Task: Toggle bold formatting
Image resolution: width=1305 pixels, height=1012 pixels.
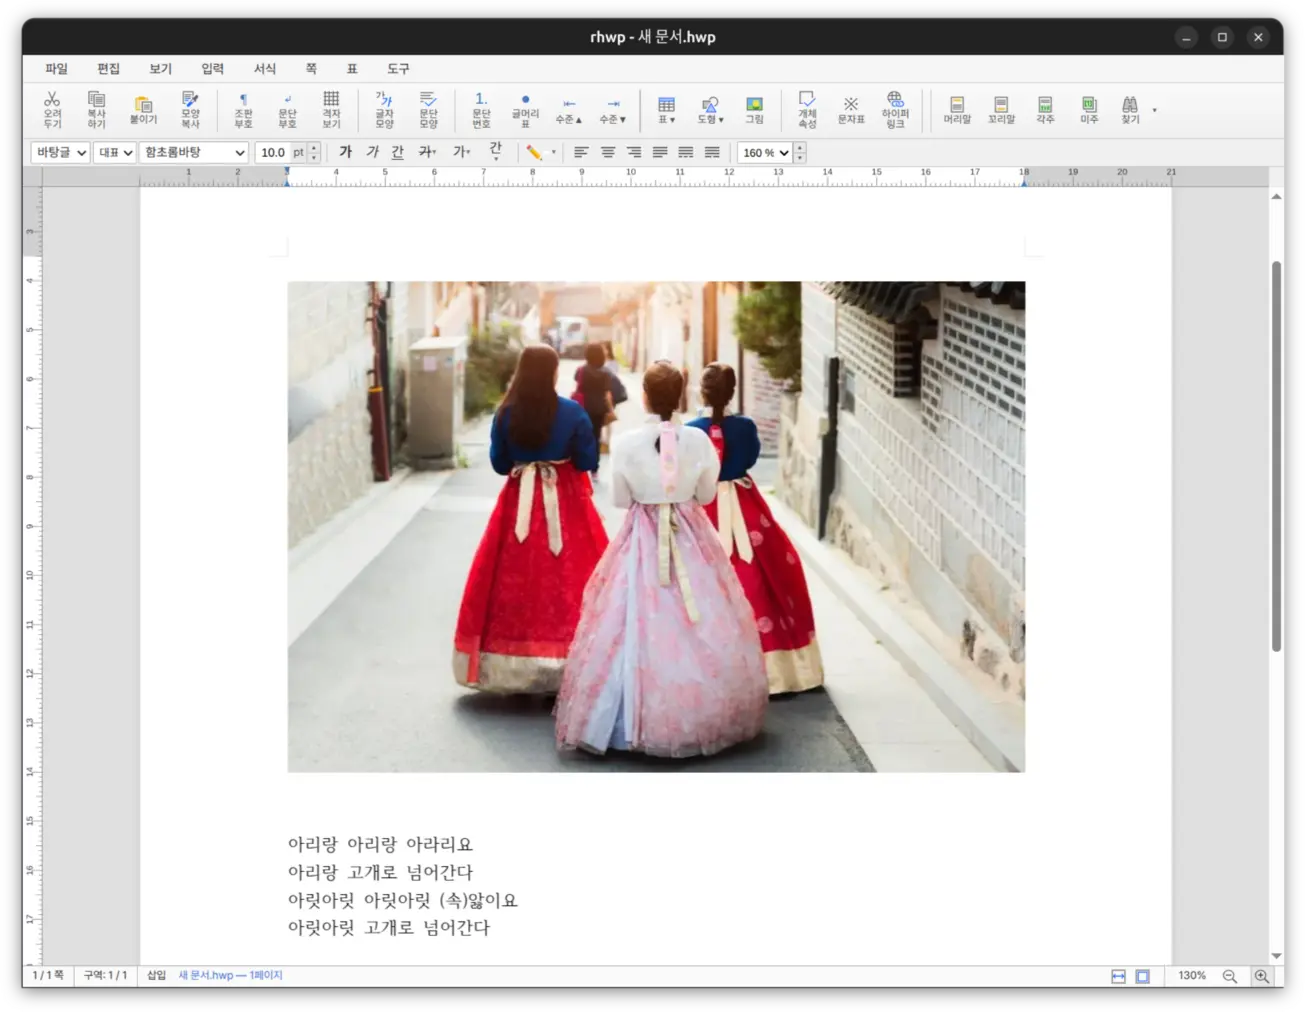Action: click(x=345, y=152)
